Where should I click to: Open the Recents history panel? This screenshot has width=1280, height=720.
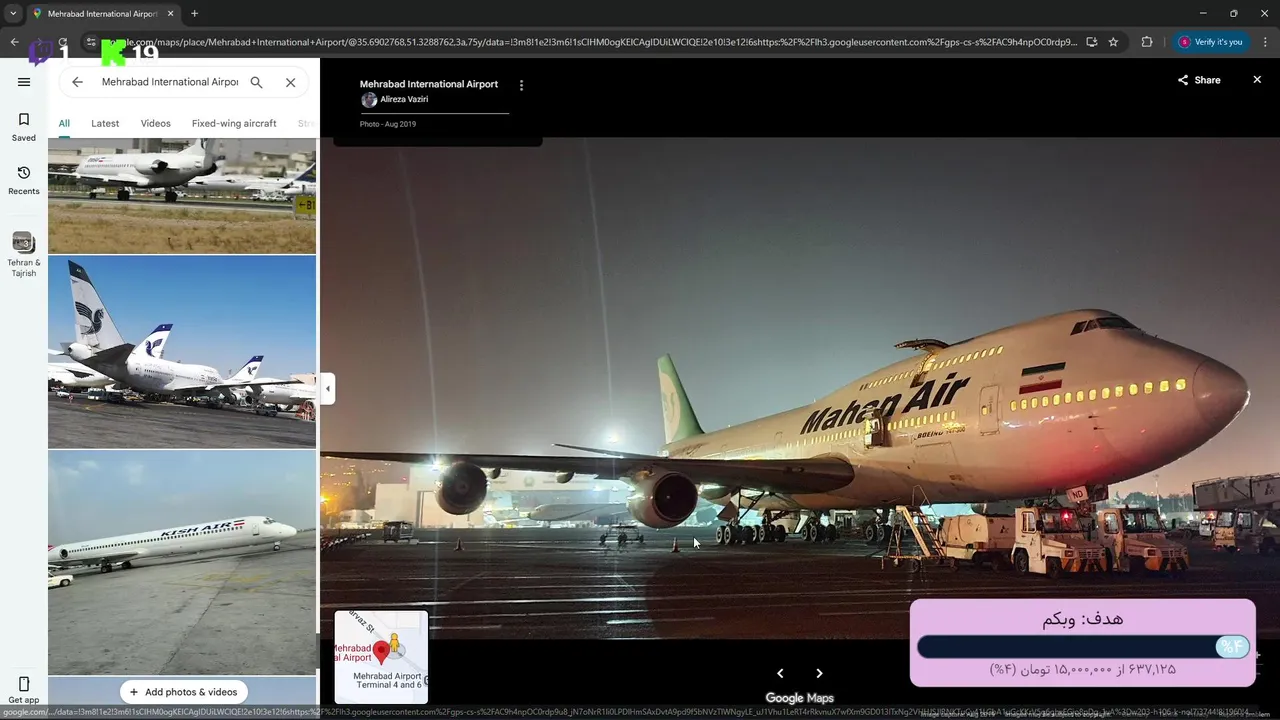pos(24,180)
